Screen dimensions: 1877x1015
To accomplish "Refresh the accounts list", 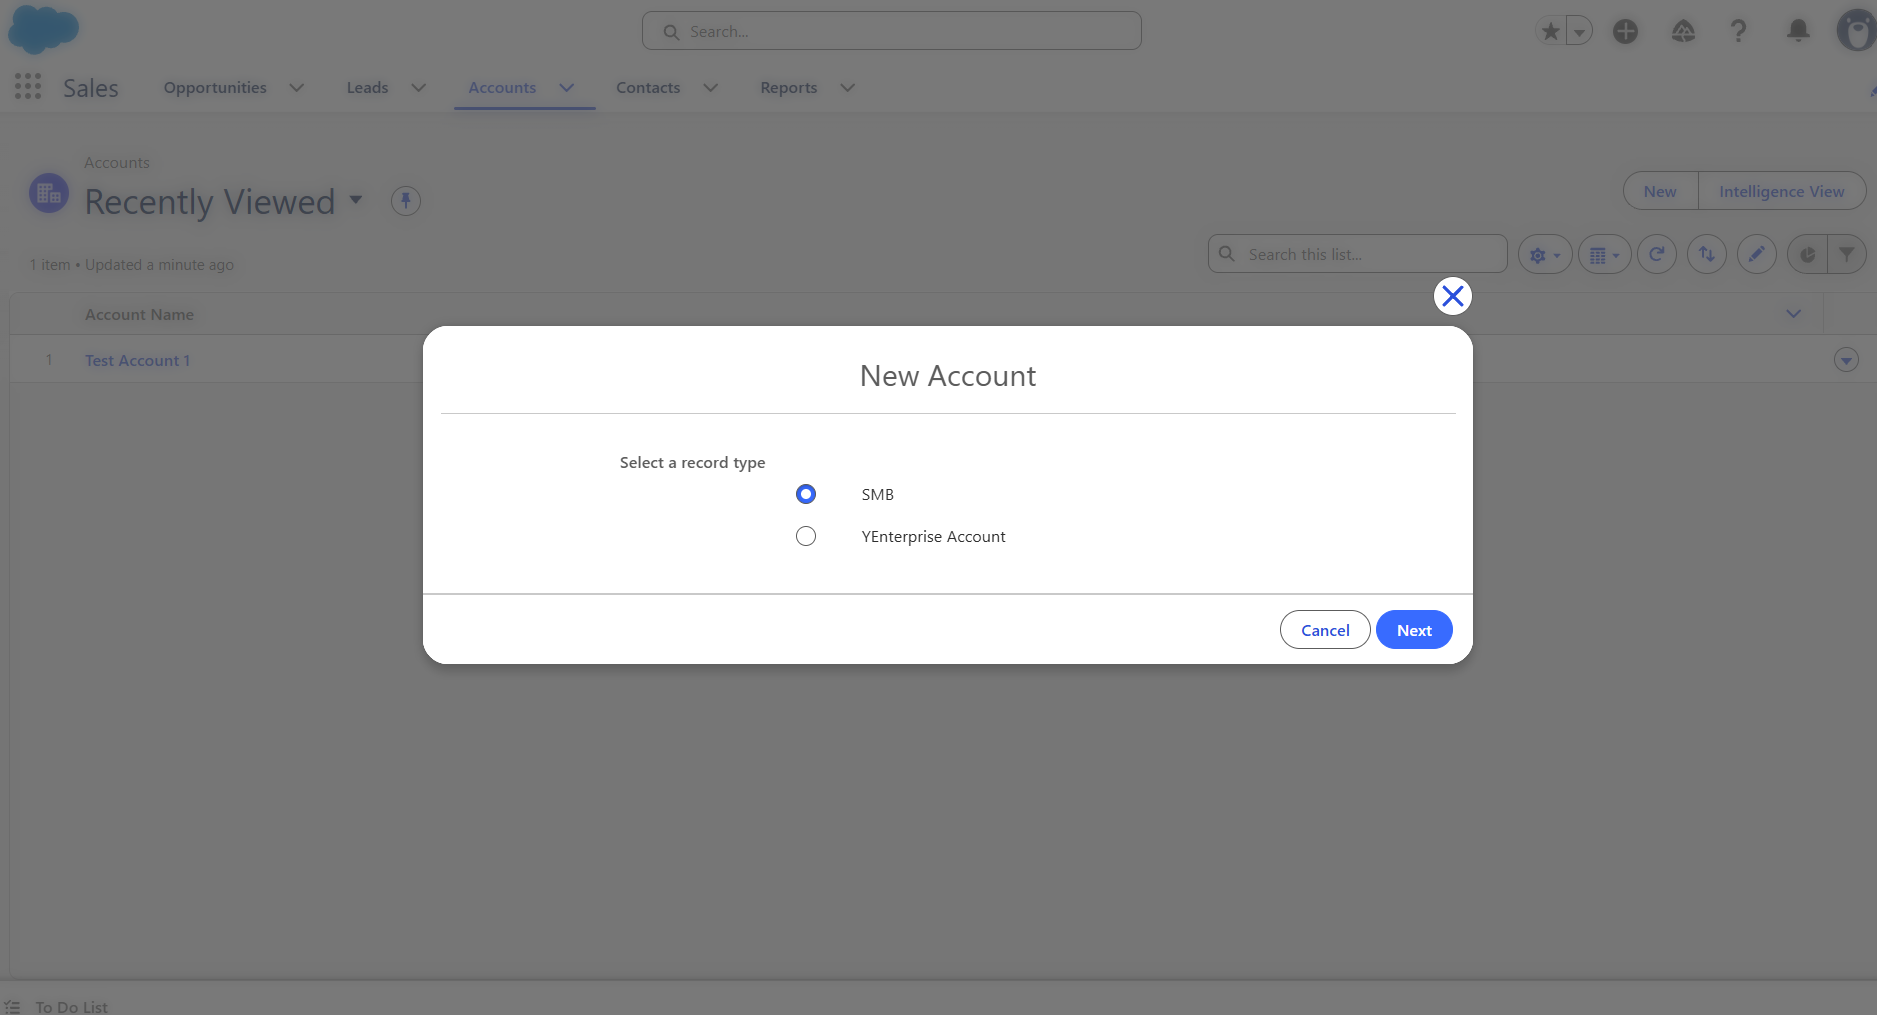I will pyautogui.click(x=1657, y=255).
